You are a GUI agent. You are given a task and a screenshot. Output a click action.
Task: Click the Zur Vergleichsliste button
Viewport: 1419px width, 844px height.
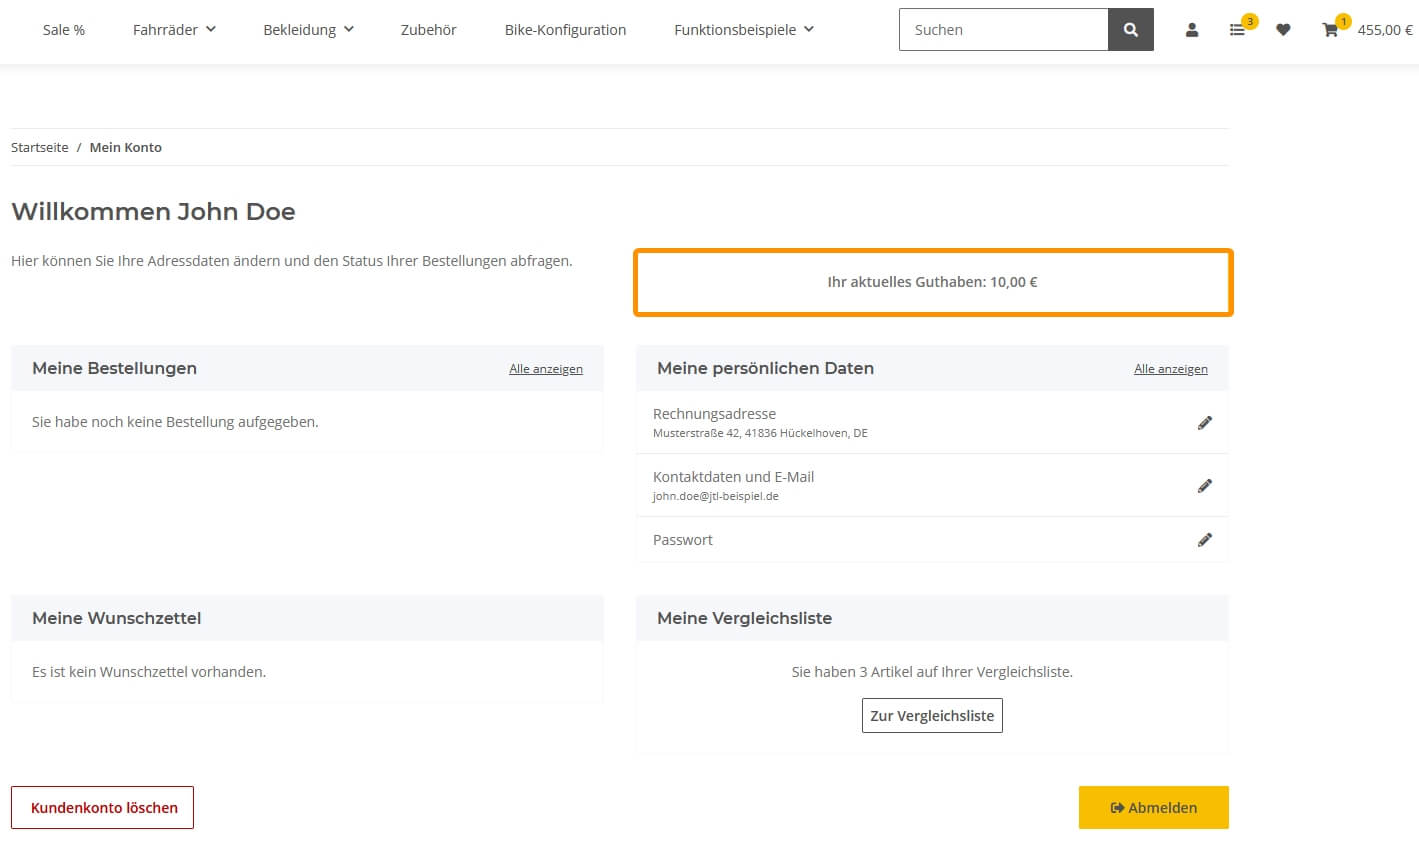click(932, 716)
